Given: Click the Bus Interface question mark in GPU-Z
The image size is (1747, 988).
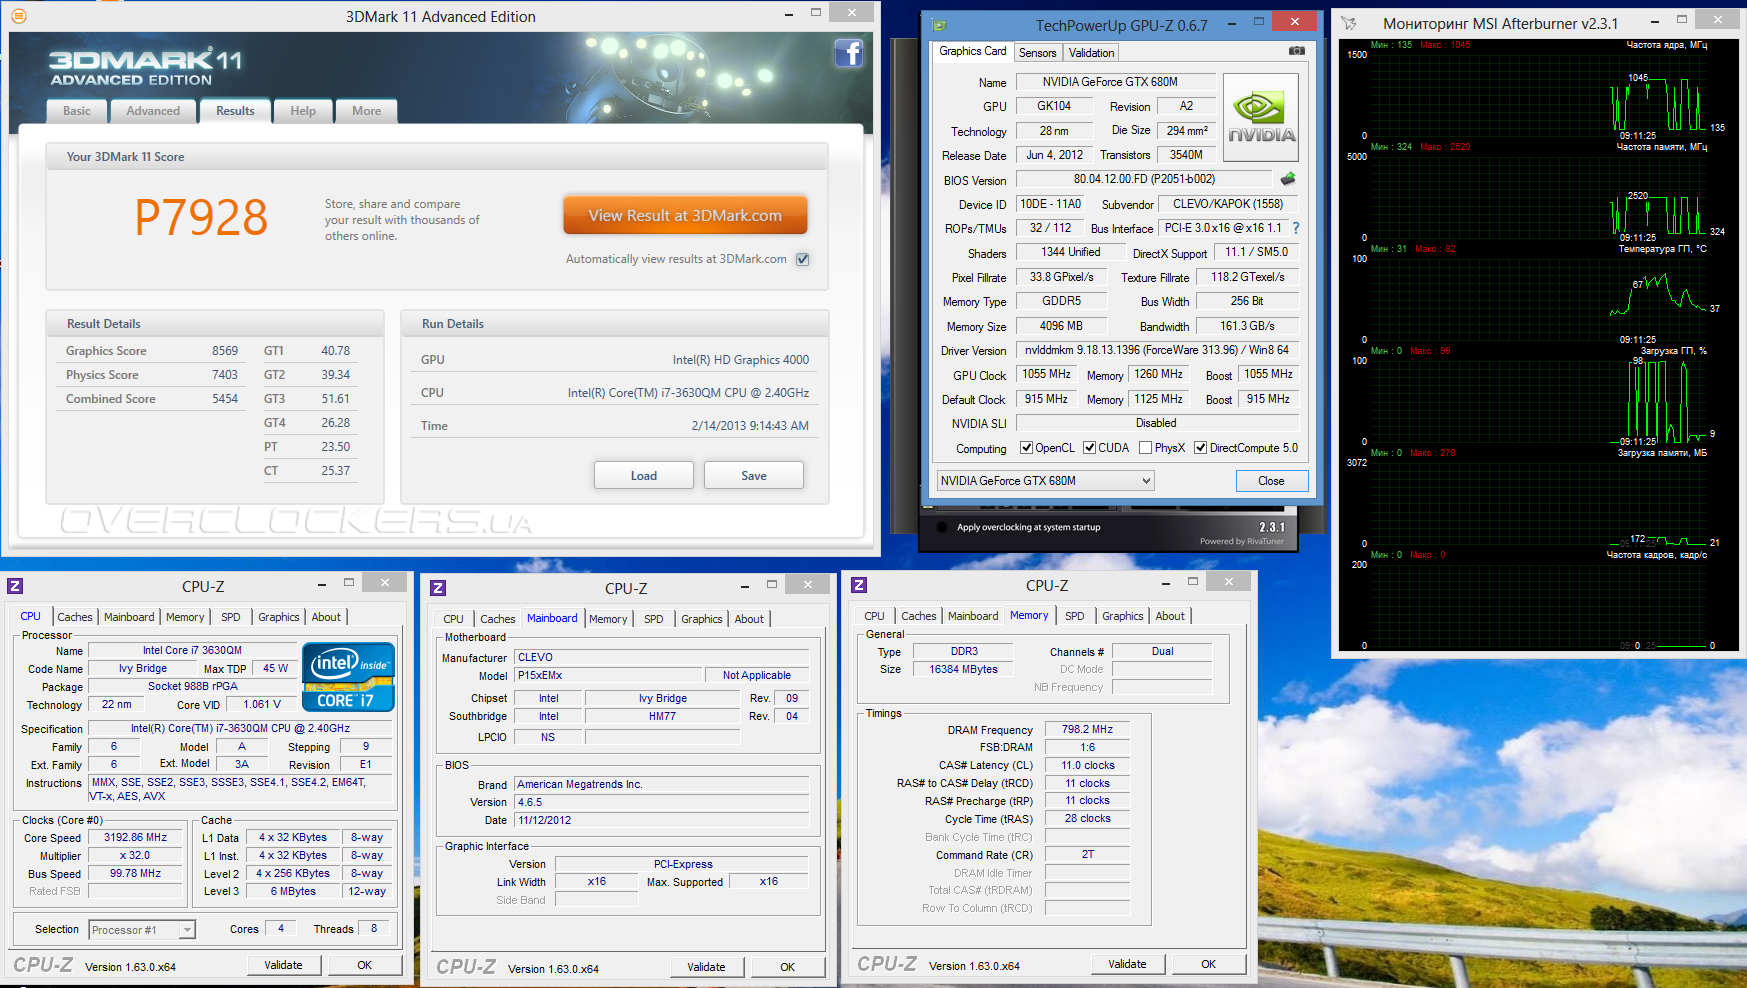Looking at the screenshot, I should 1296,228.
